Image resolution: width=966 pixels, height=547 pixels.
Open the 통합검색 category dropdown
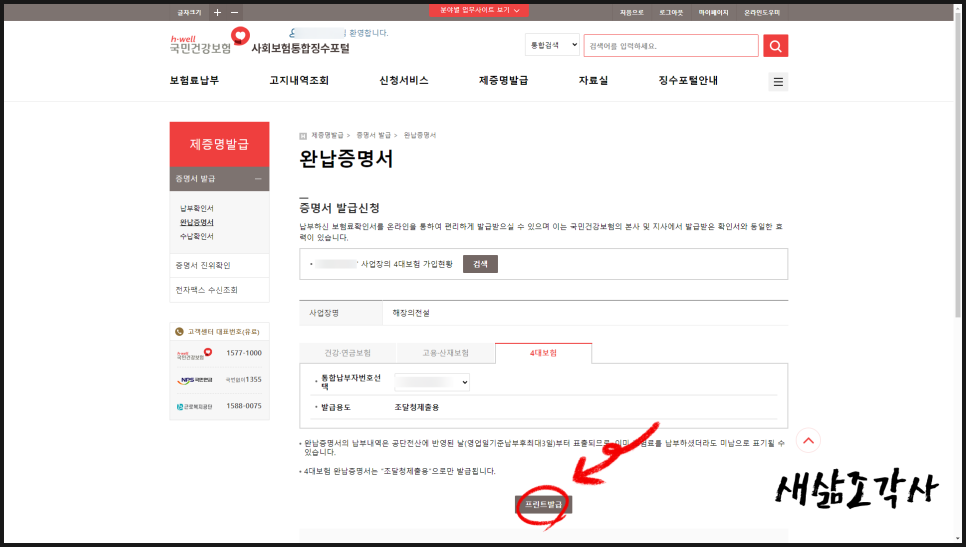(x=552, y=45)
